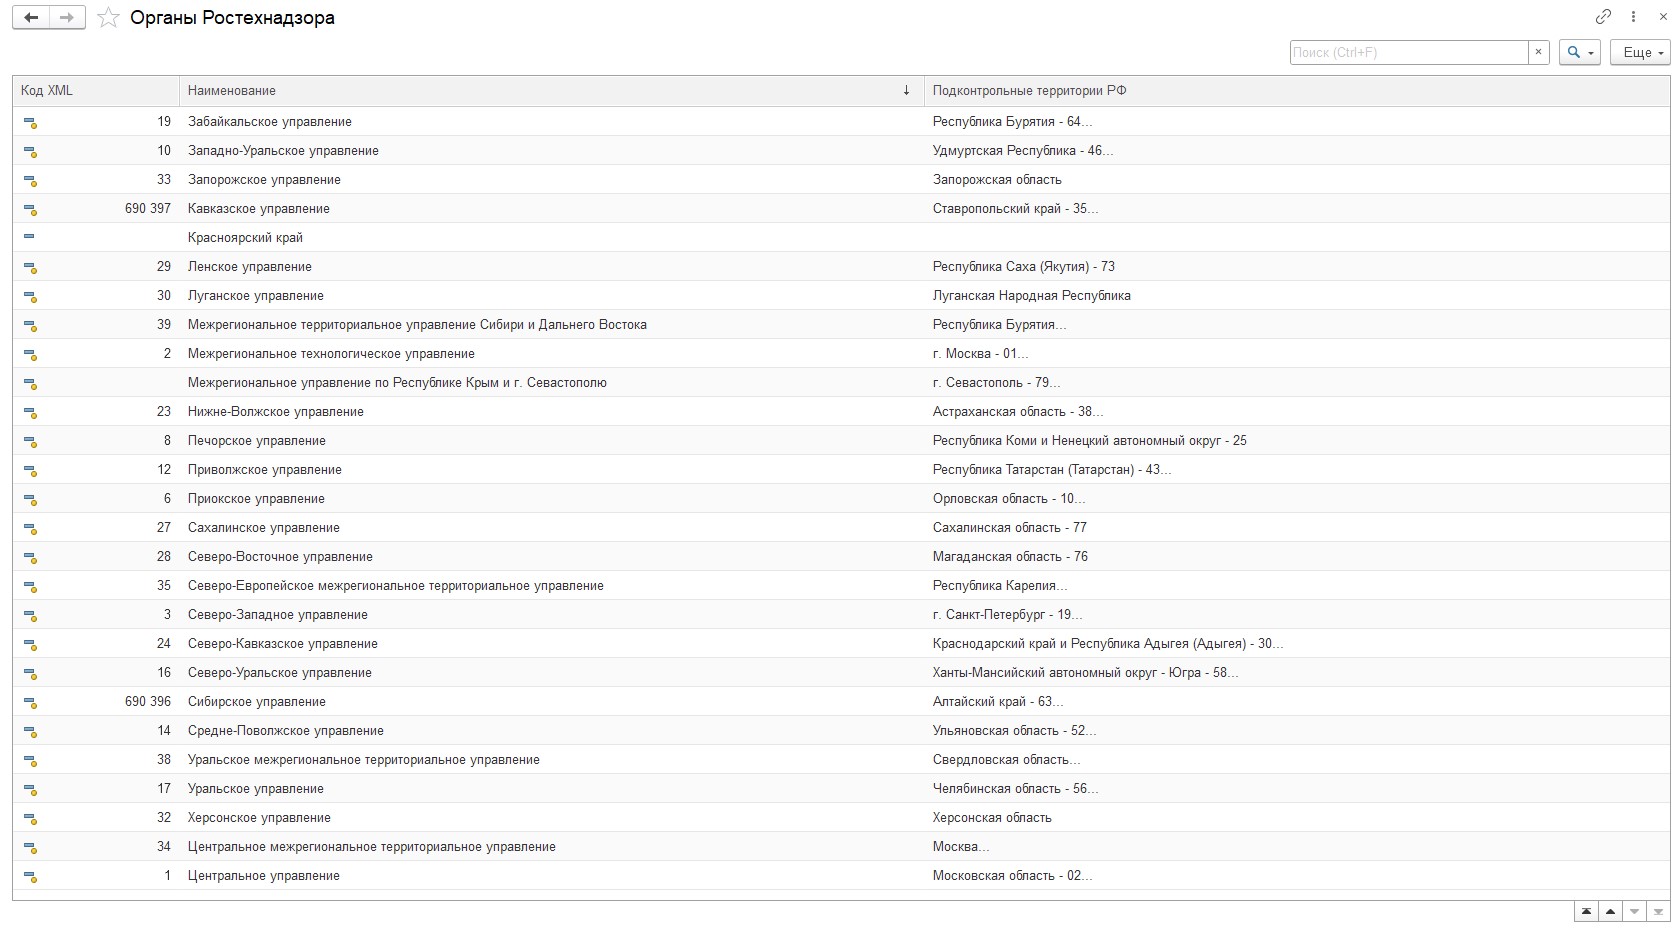Select the Красноярский край row

(x=246, y=238)
